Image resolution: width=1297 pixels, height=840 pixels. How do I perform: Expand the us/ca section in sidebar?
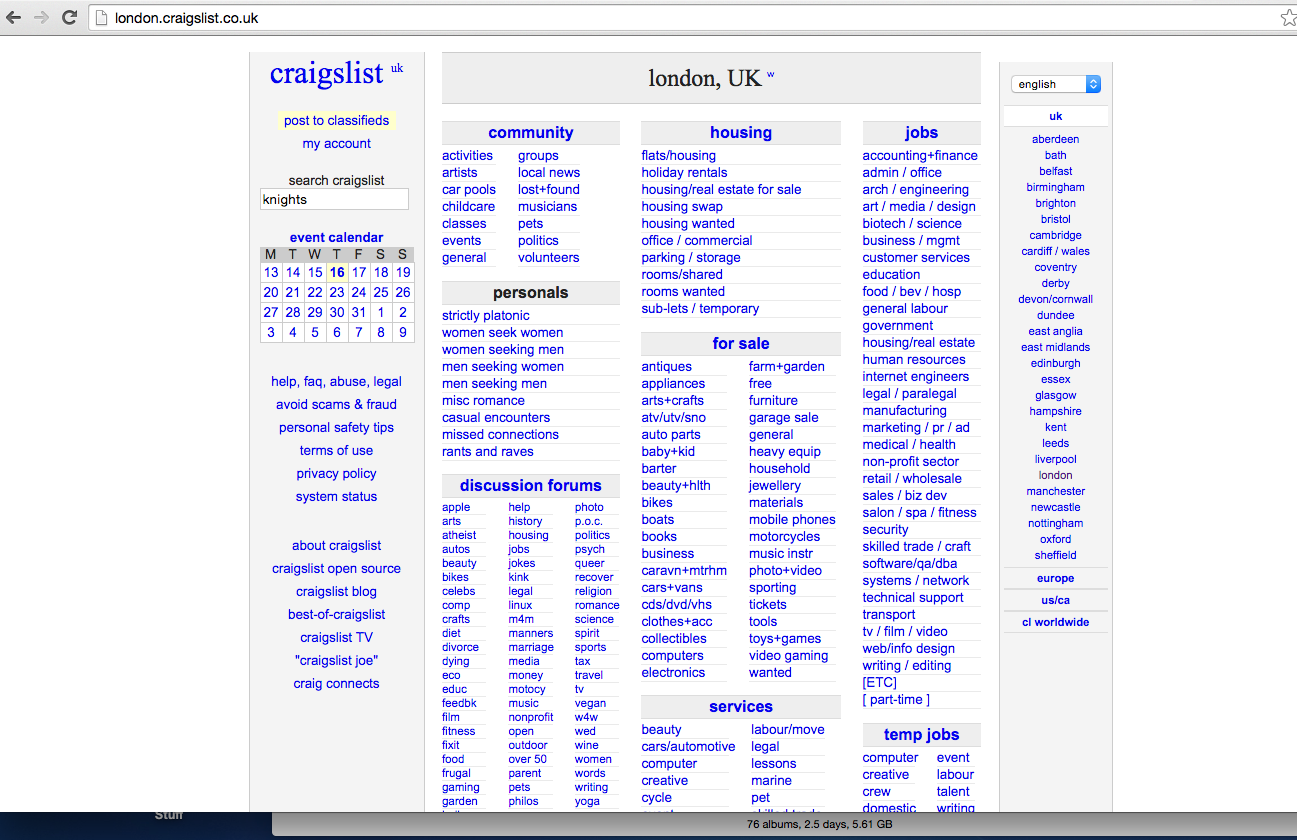click(1055, 600)
